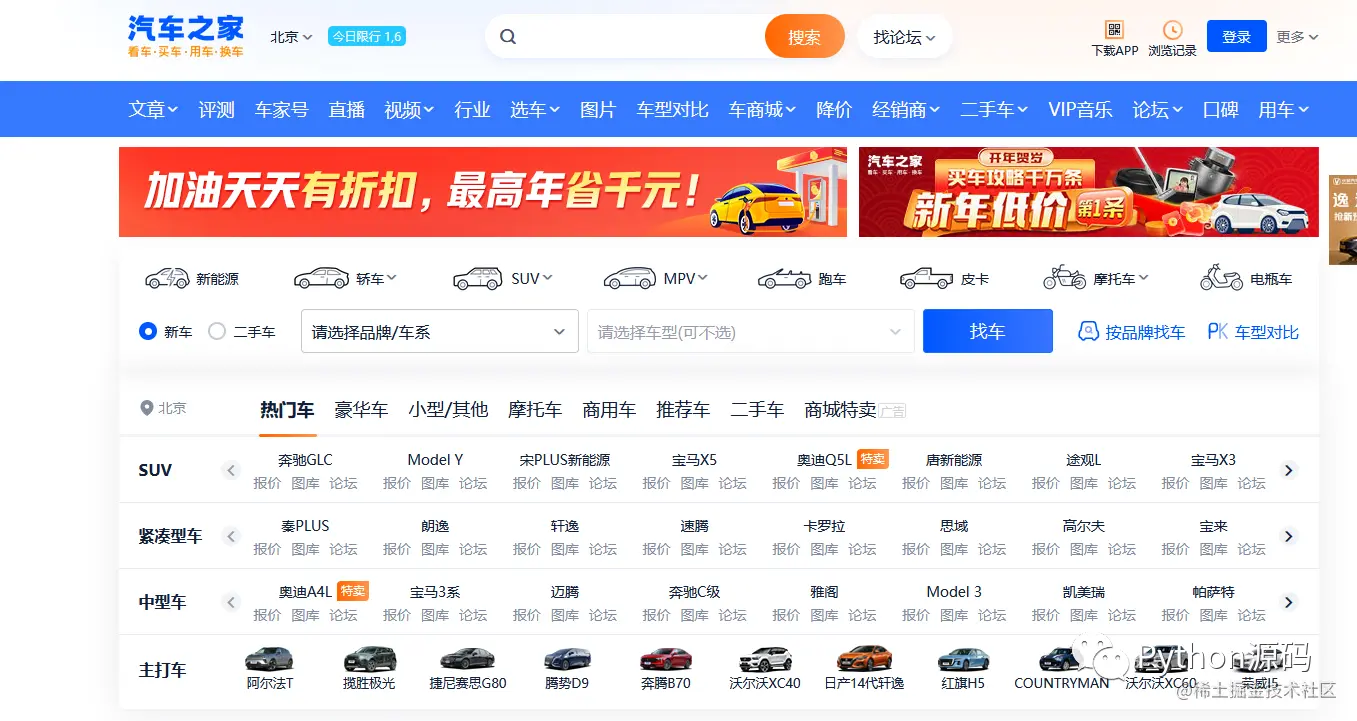Open 请选择品牌/车系 dropdown
Image resolution: width=1357 pixels, height=721 pixels.
(x=440, y=331)
